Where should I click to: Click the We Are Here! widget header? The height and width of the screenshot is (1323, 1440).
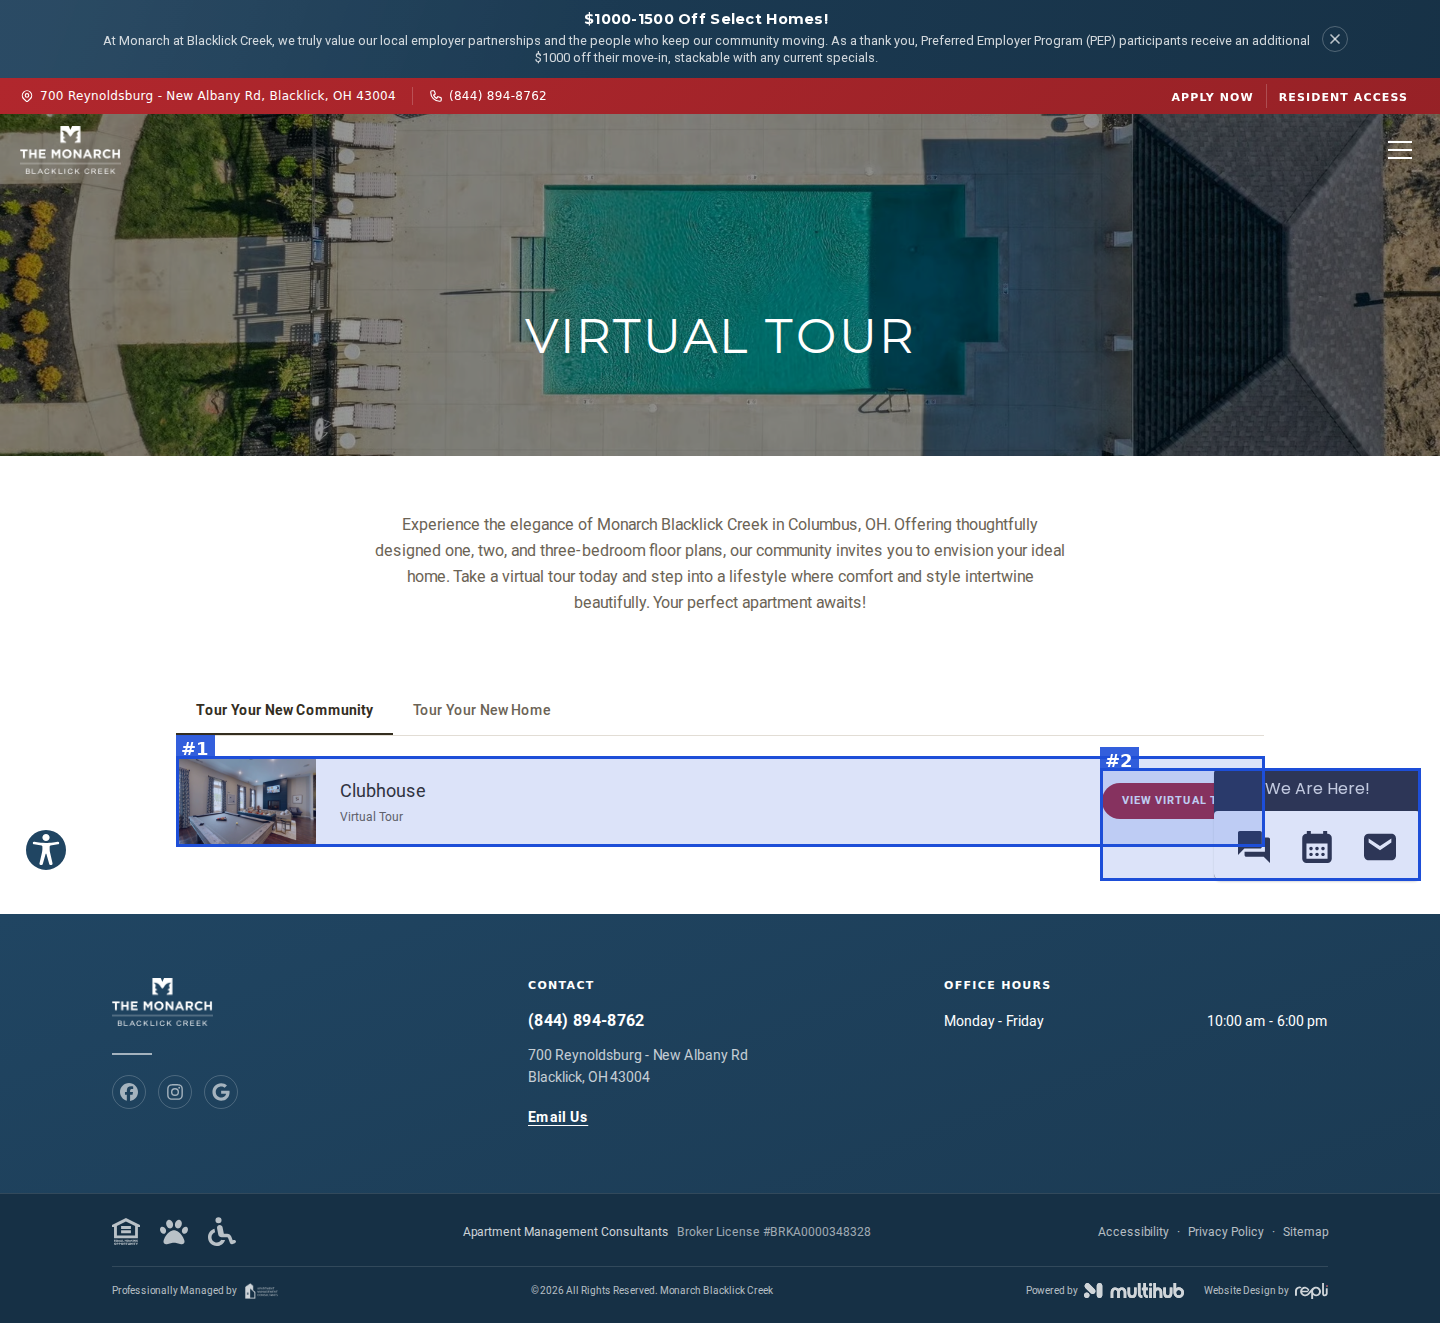1317,789
